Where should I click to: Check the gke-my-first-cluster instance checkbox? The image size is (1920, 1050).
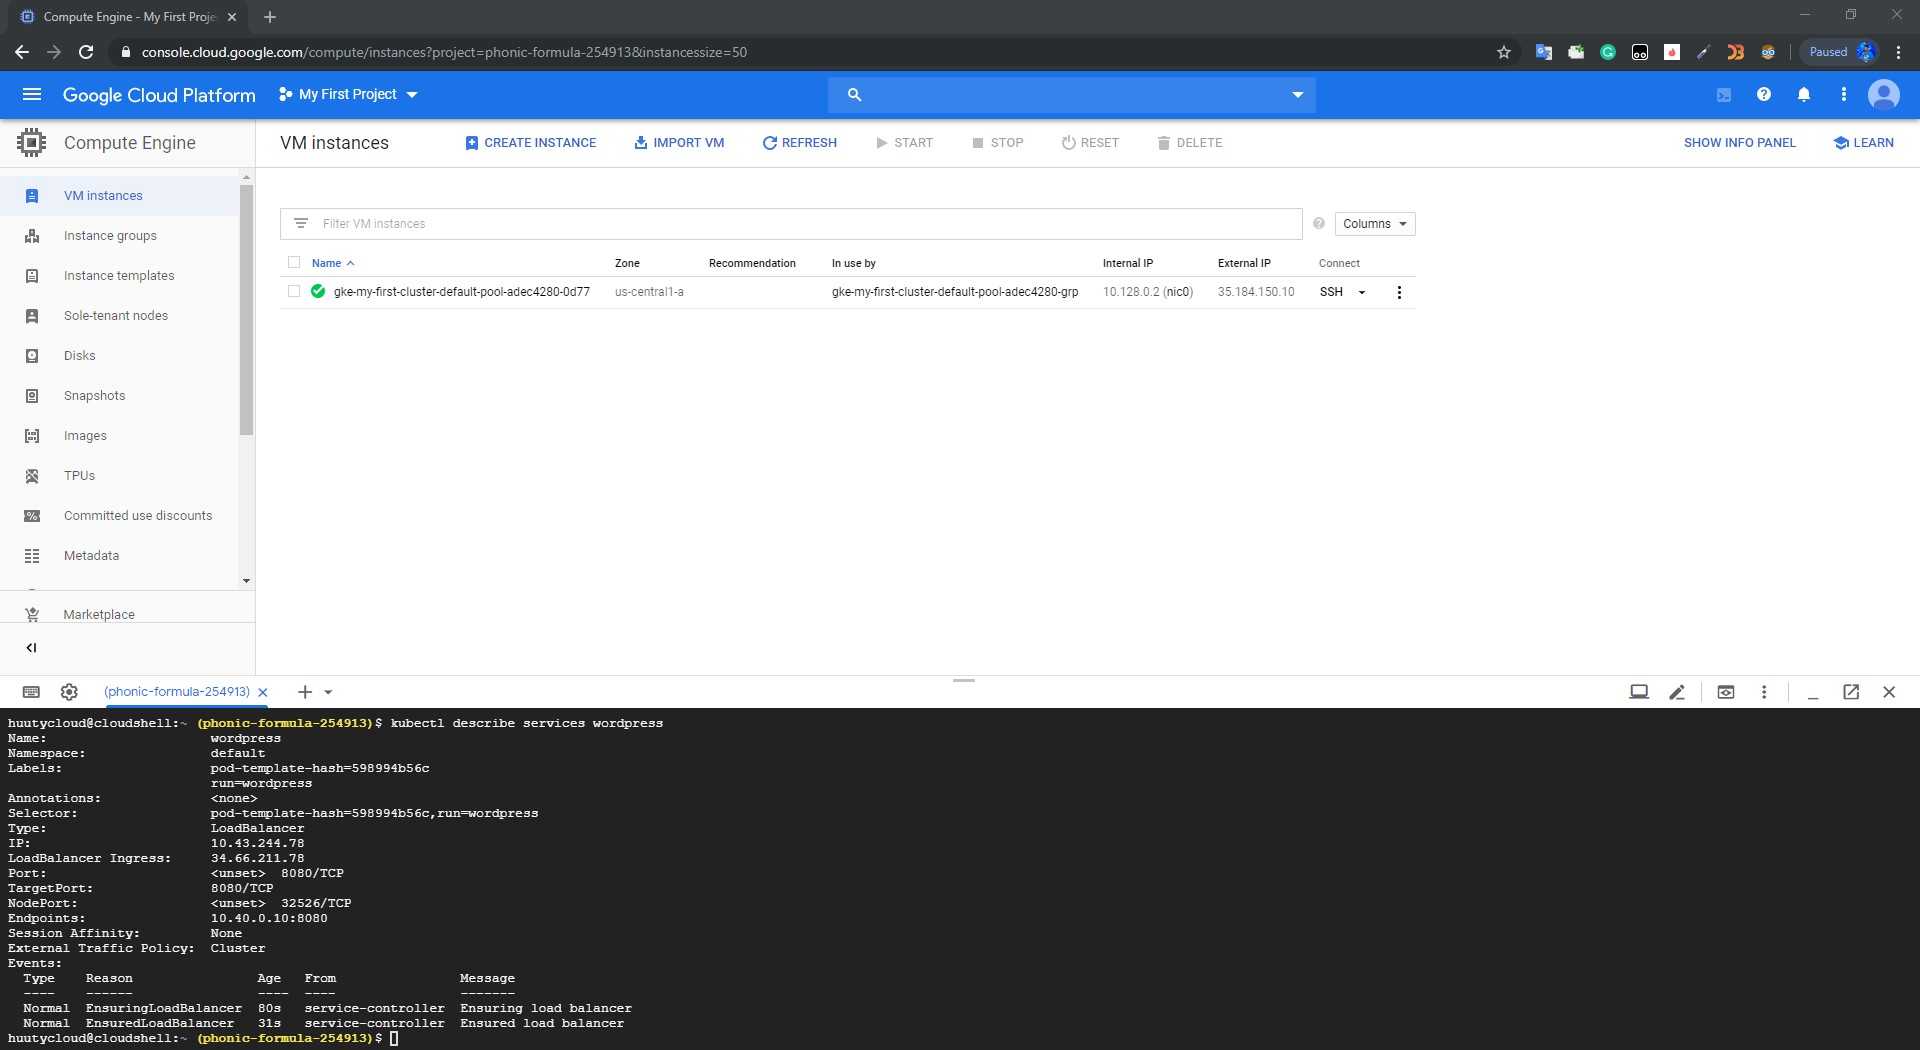(x=294, y=292)
